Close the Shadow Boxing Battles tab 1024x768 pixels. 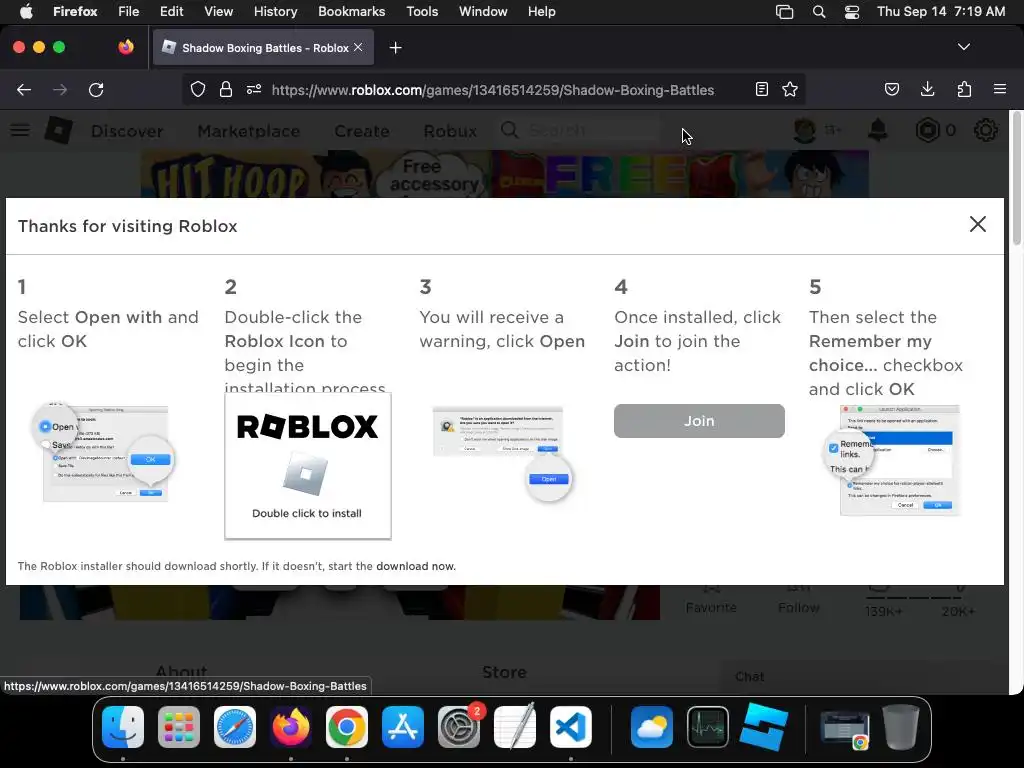pyautogui.click(x=358, y=48)
